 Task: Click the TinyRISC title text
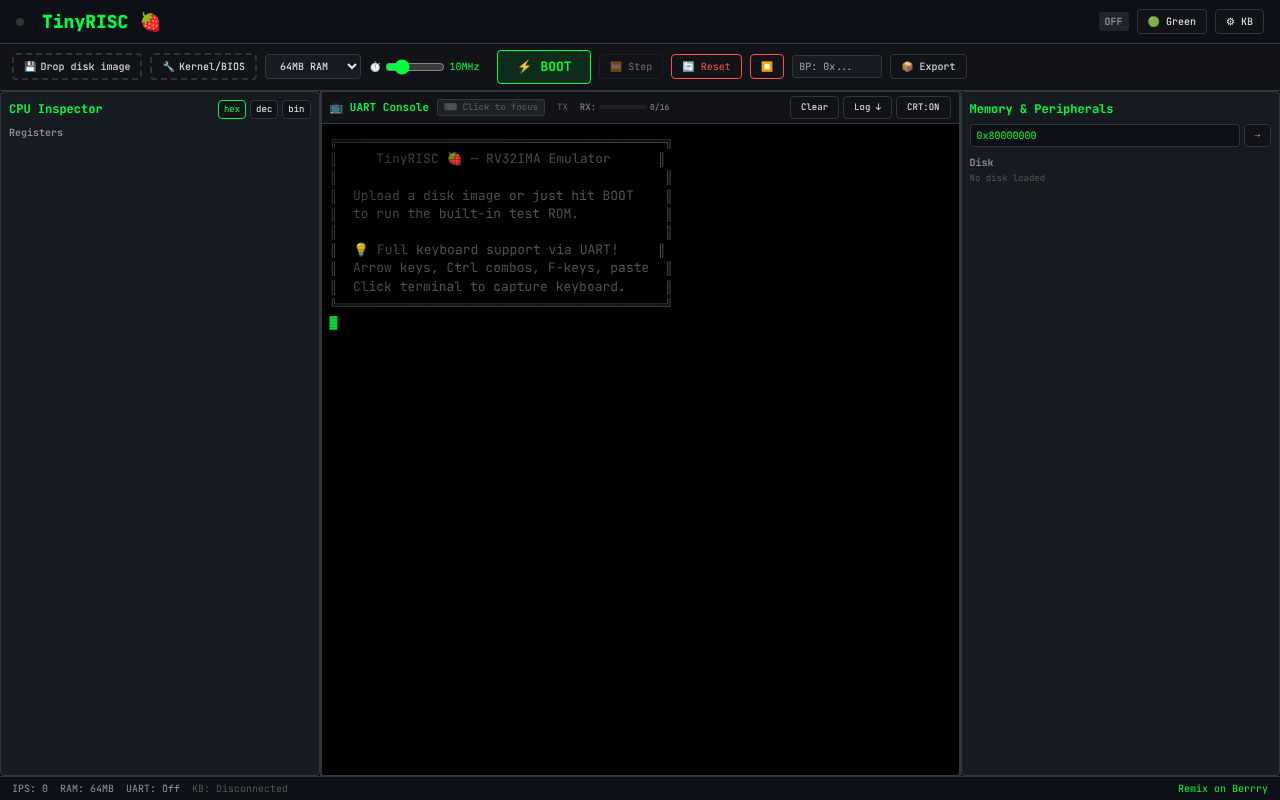(x=85, y=22)
